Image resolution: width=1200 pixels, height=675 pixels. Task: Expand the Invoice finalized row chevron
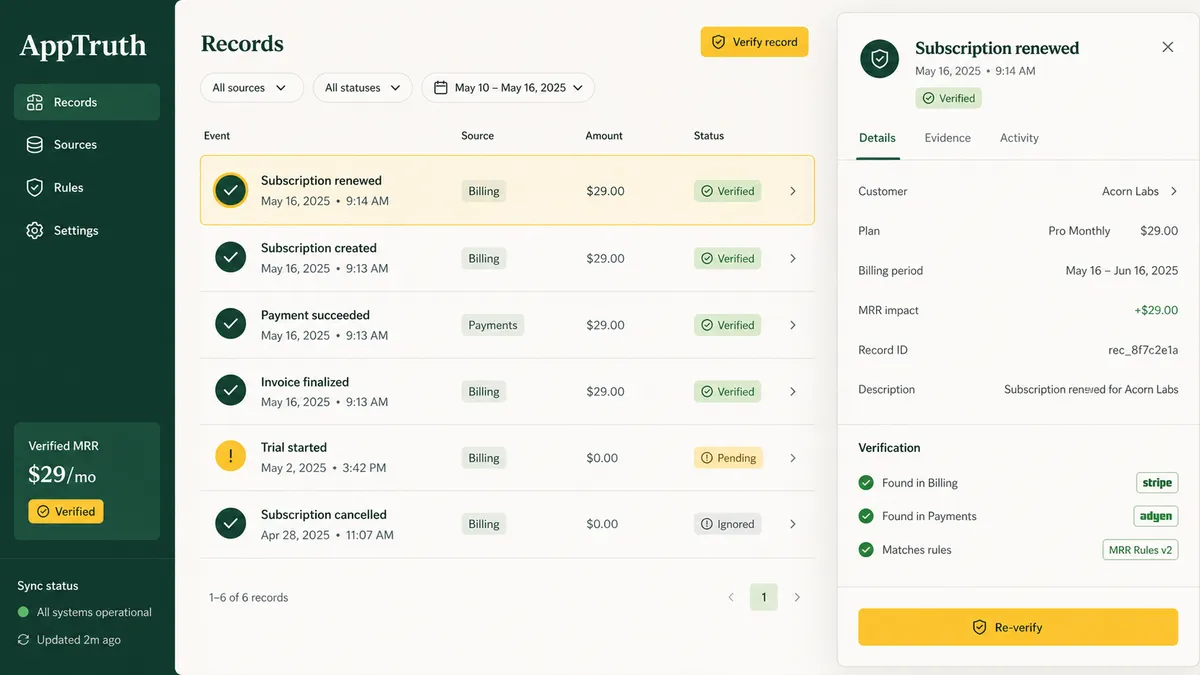click(x=793, y=392)
